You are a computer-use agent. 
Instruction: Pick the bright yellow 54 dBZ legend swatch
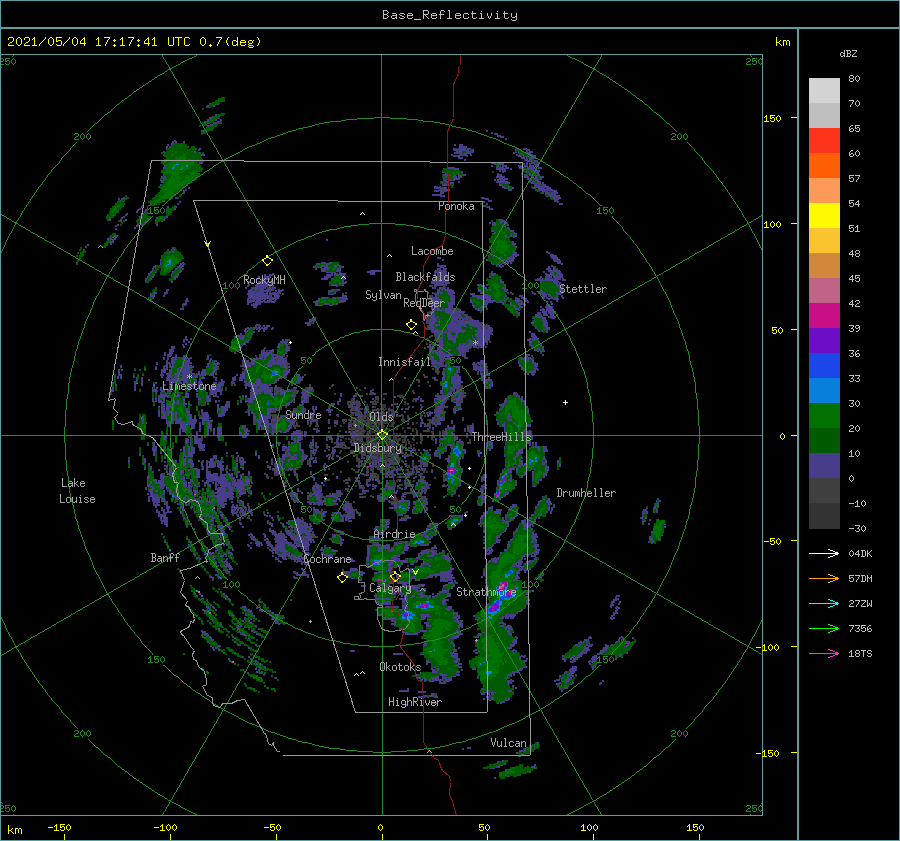(x=824, y=215)
